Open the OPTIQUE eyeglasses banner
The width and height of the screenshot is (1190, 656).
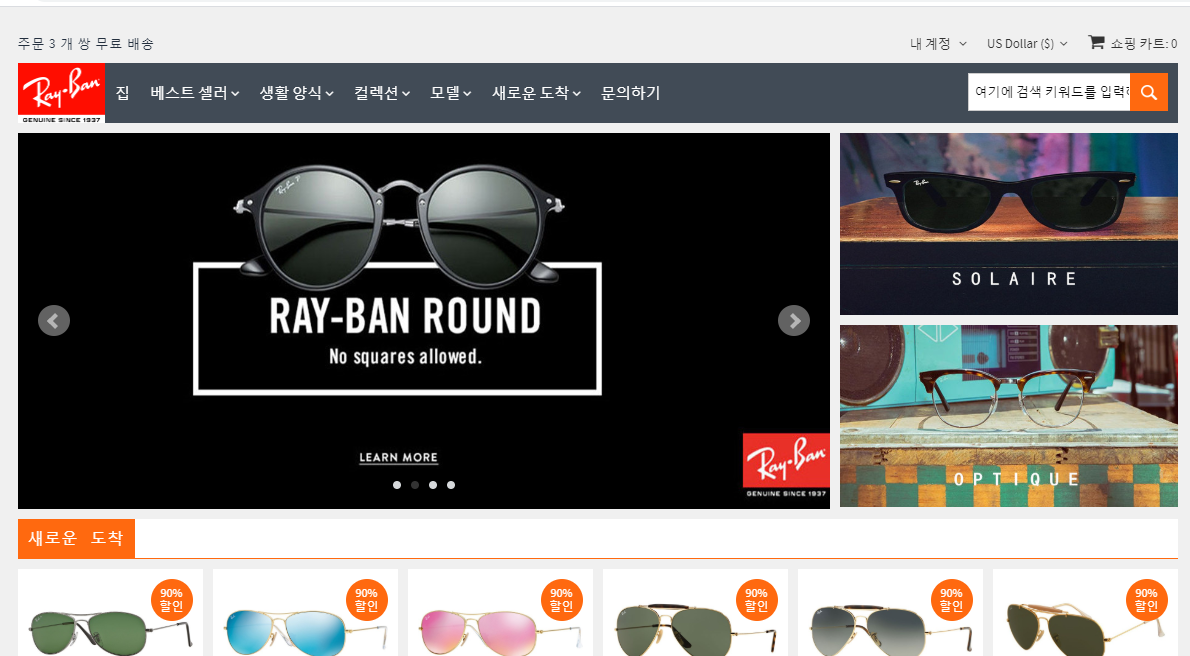point(1009,416)
